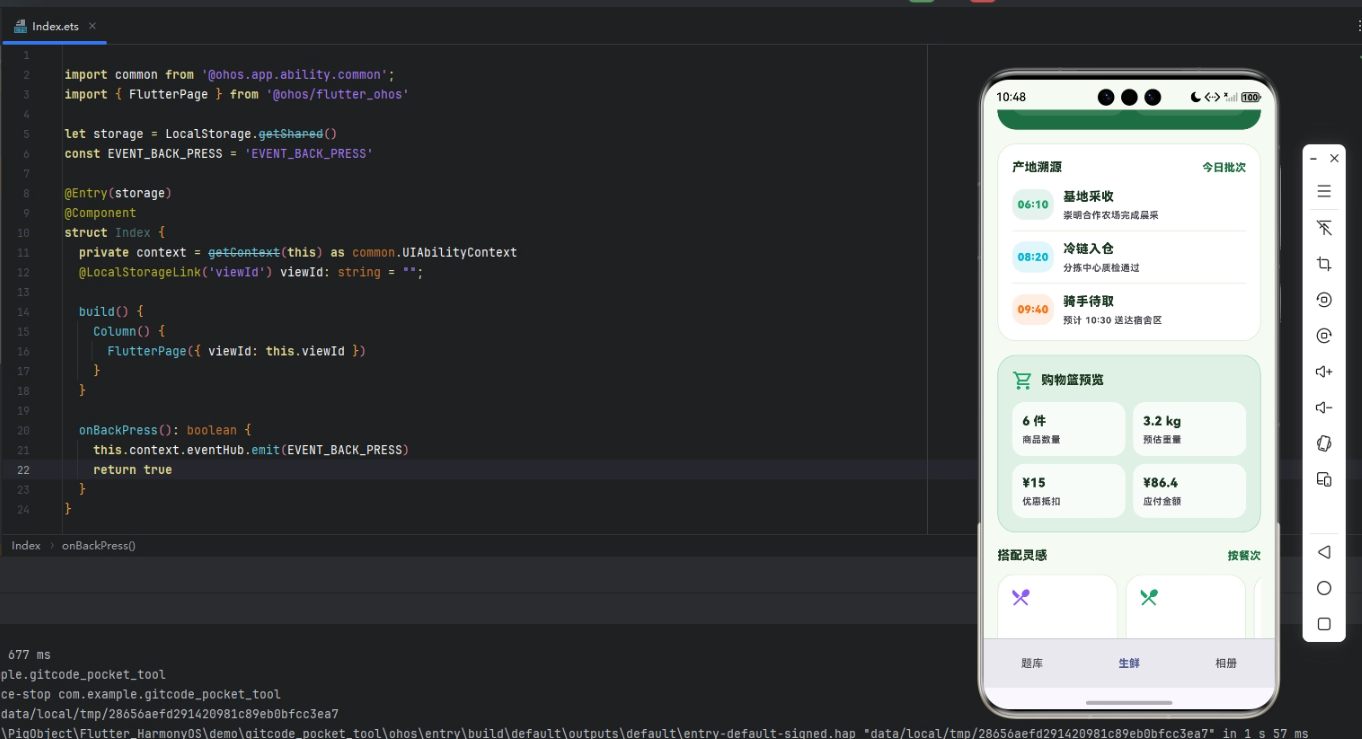This screenshot has width=1362, height=739.
Task: Tap the shopping cart icon in 购物篮预览
Action: click(1021, 380)
